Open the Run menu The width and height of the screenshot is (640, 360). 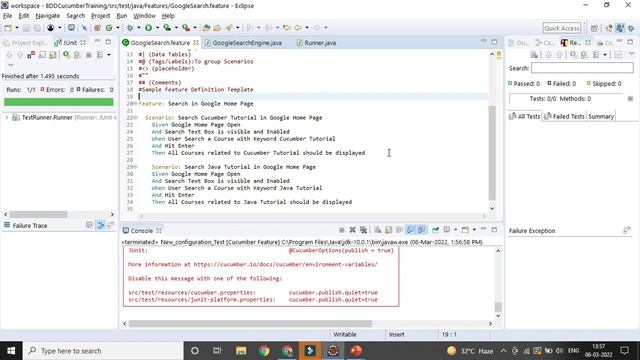122,16
